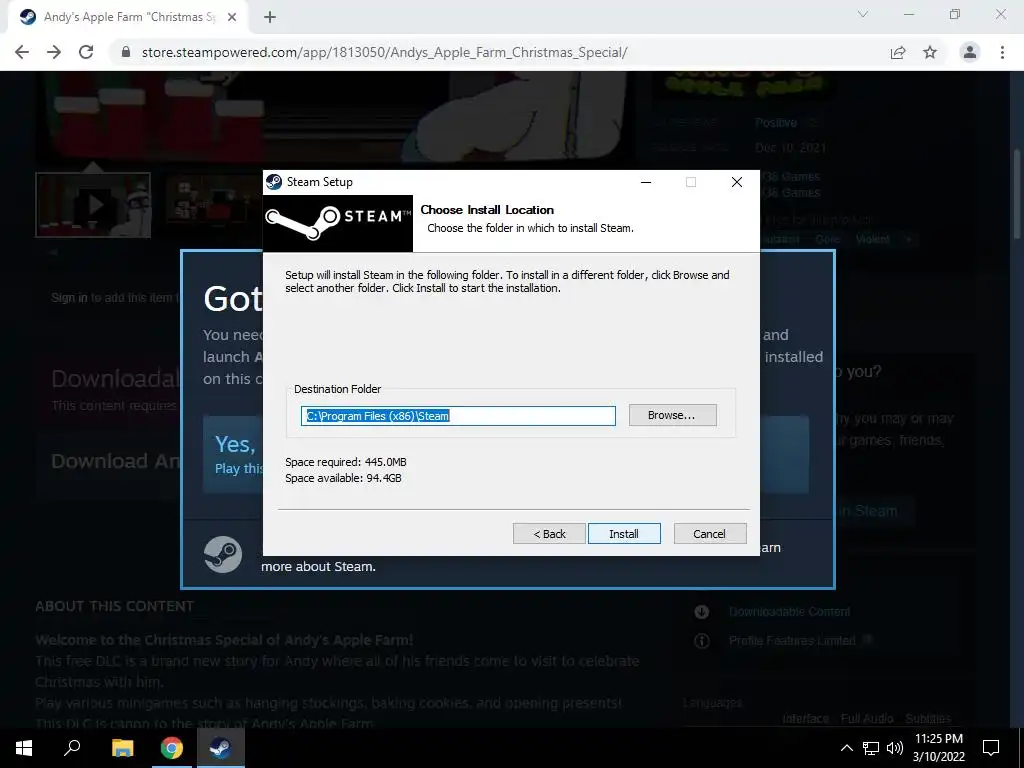Click the Profile Features Limited info icon
Viewport: 1024px width, 768px height.
[701, 641]
